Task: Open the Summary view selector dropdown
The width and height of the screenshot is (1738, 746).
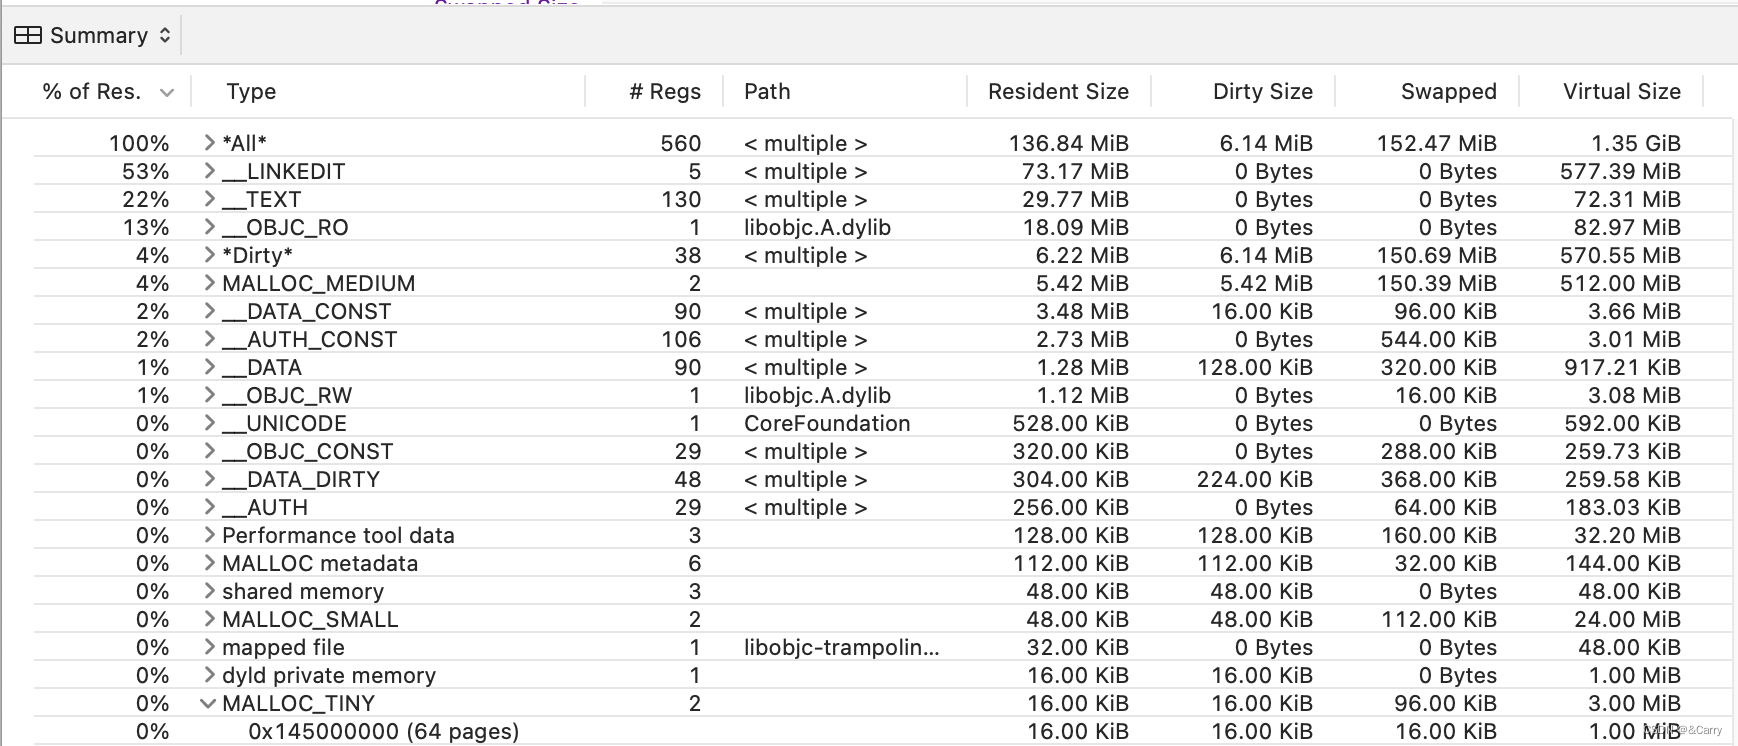Action: (x=92, y=36)
